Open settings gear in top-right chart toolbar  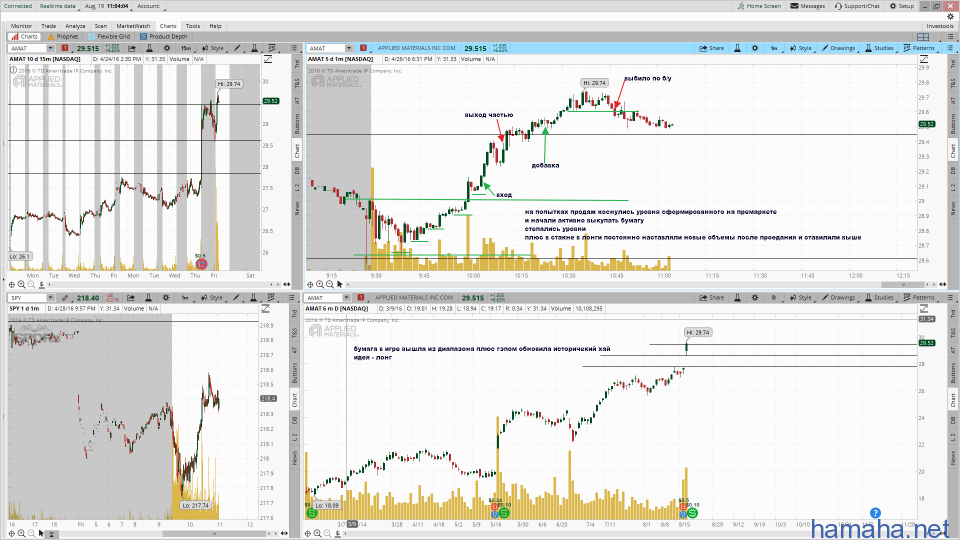pyautogui.click(x=755, y=48)
